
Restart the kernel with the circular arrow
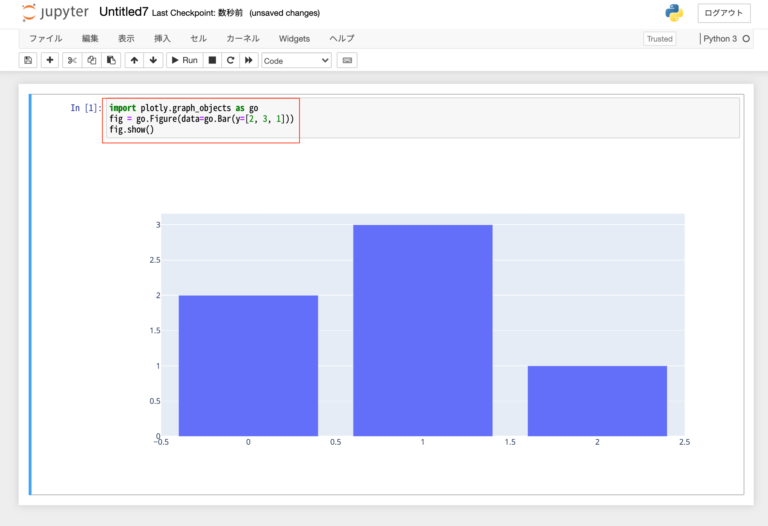point(230,60)
